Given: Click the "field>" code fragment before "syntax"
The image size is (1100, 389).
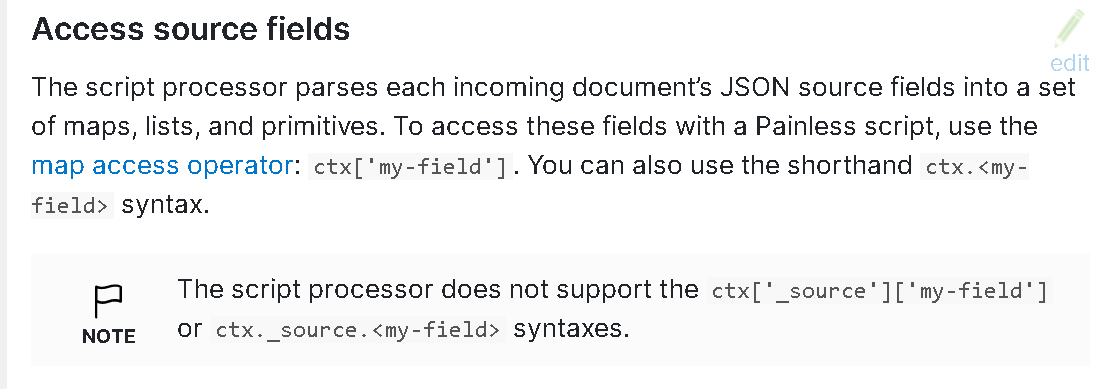Looking at the screenshot, I should [x=72, y=206].
